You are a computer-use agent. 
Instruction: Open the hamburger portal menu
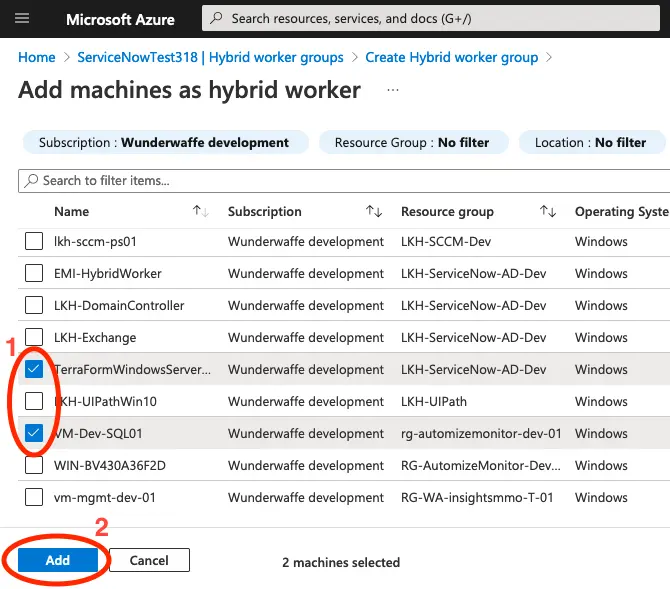(x=22, y=18)
